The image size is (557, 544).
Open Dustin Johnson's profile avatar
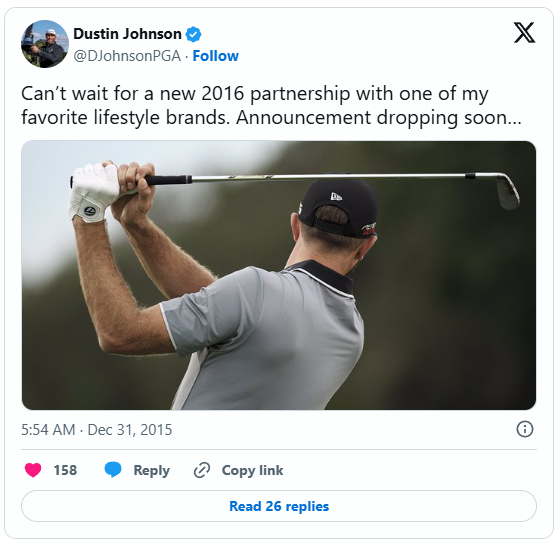click(45, 44)
